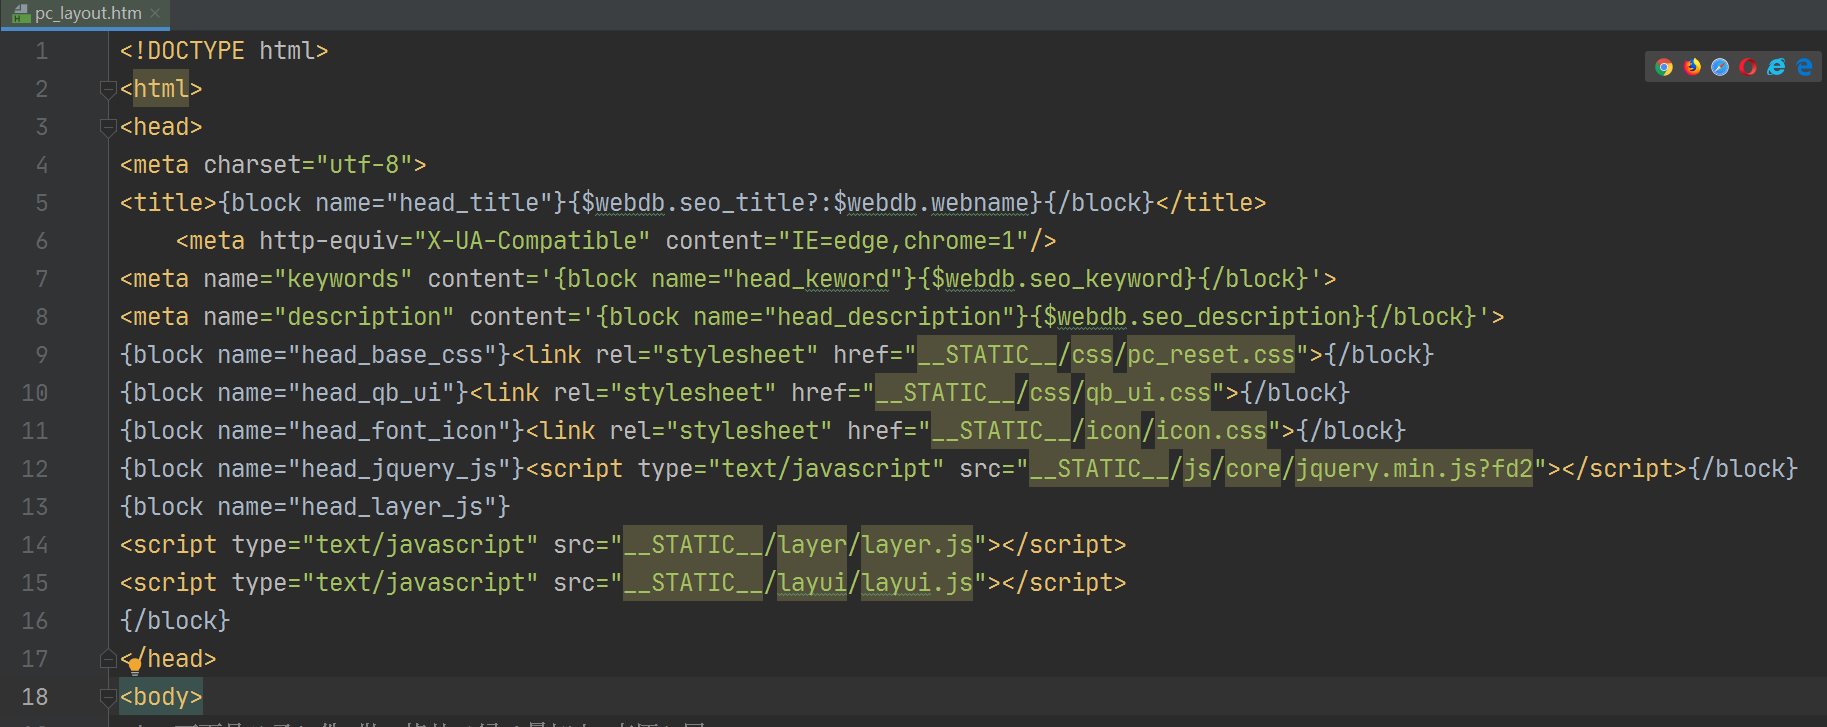This screenshot has height=727, width=1827.
Task: Click the IE=edge,chrome=1 content value
Action: (x=903, y=241)
